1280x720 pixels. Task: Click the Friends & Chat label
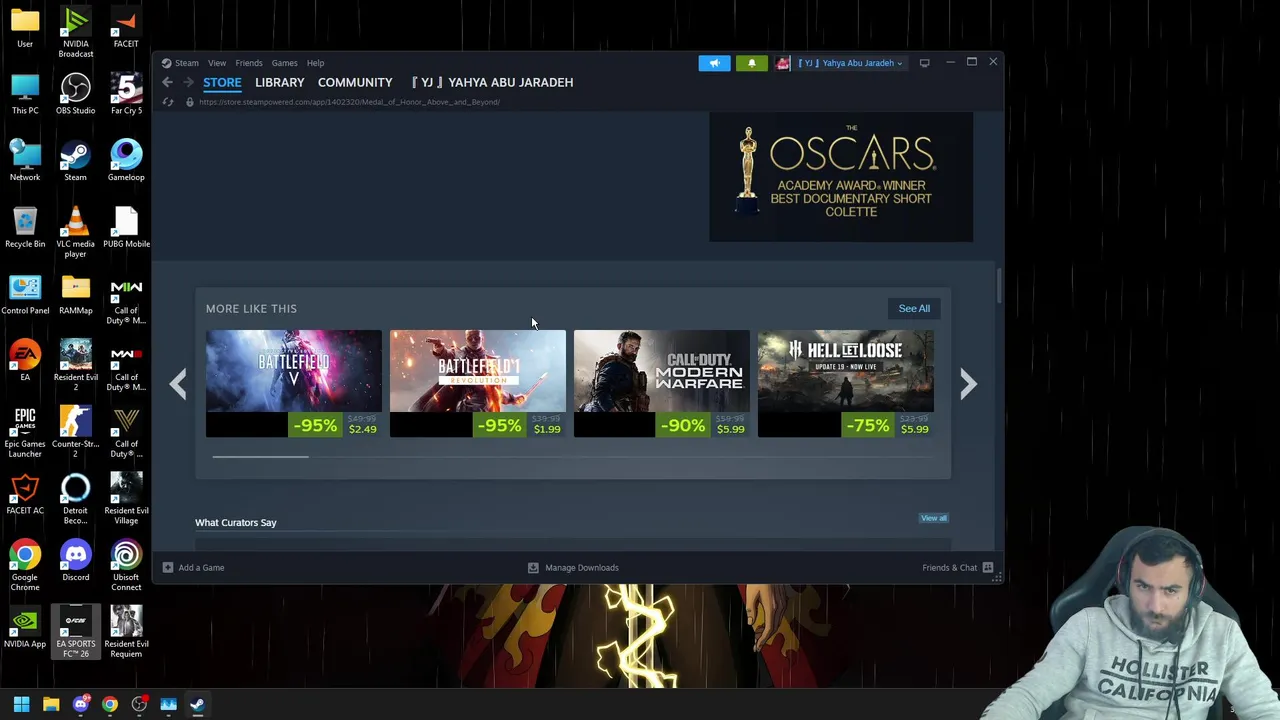pyautogui.click(x=949, y=567)
